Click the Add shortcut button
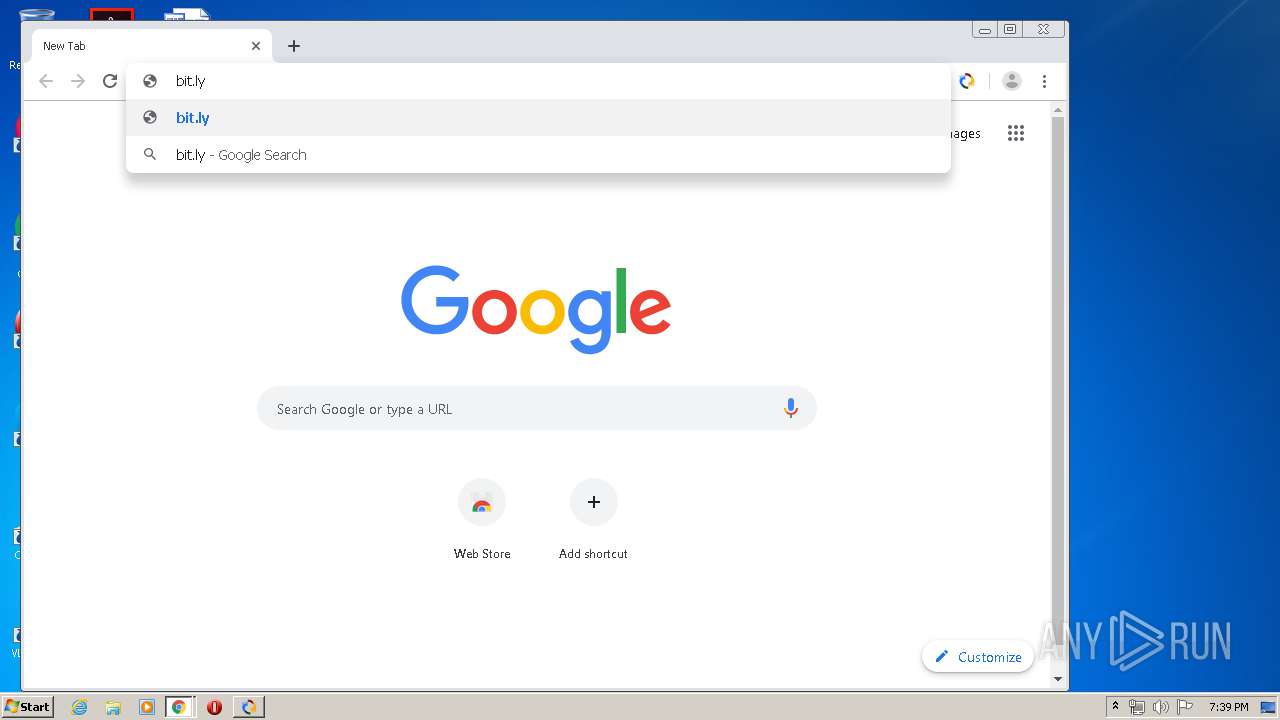This screenshot has height=720, width=1280. 594,521
